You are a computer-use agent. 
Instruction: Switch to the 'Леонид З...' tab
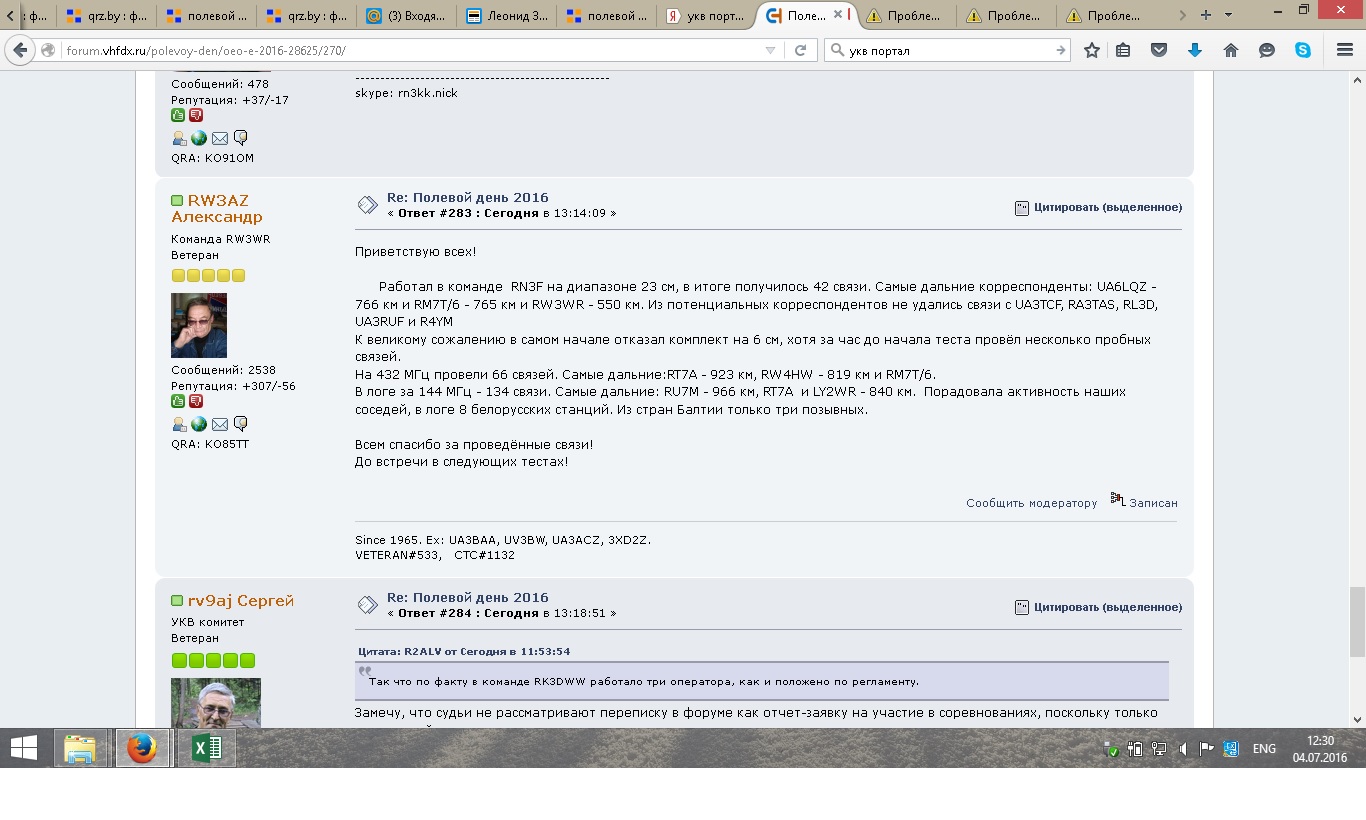tap(506, 15)
